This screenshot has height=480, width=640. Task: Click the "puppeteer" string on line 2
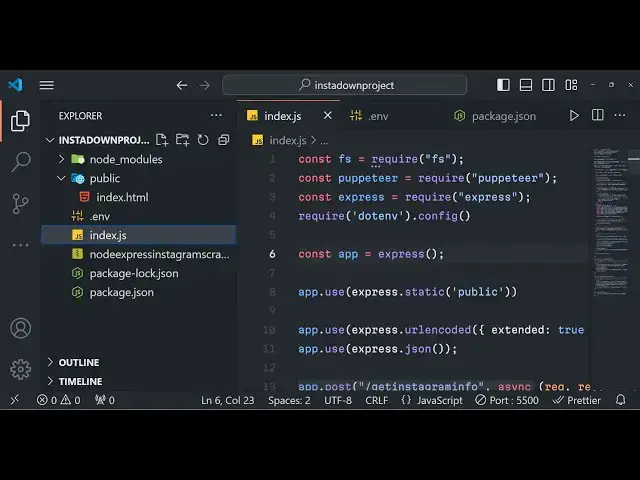(x=509, y=178)
